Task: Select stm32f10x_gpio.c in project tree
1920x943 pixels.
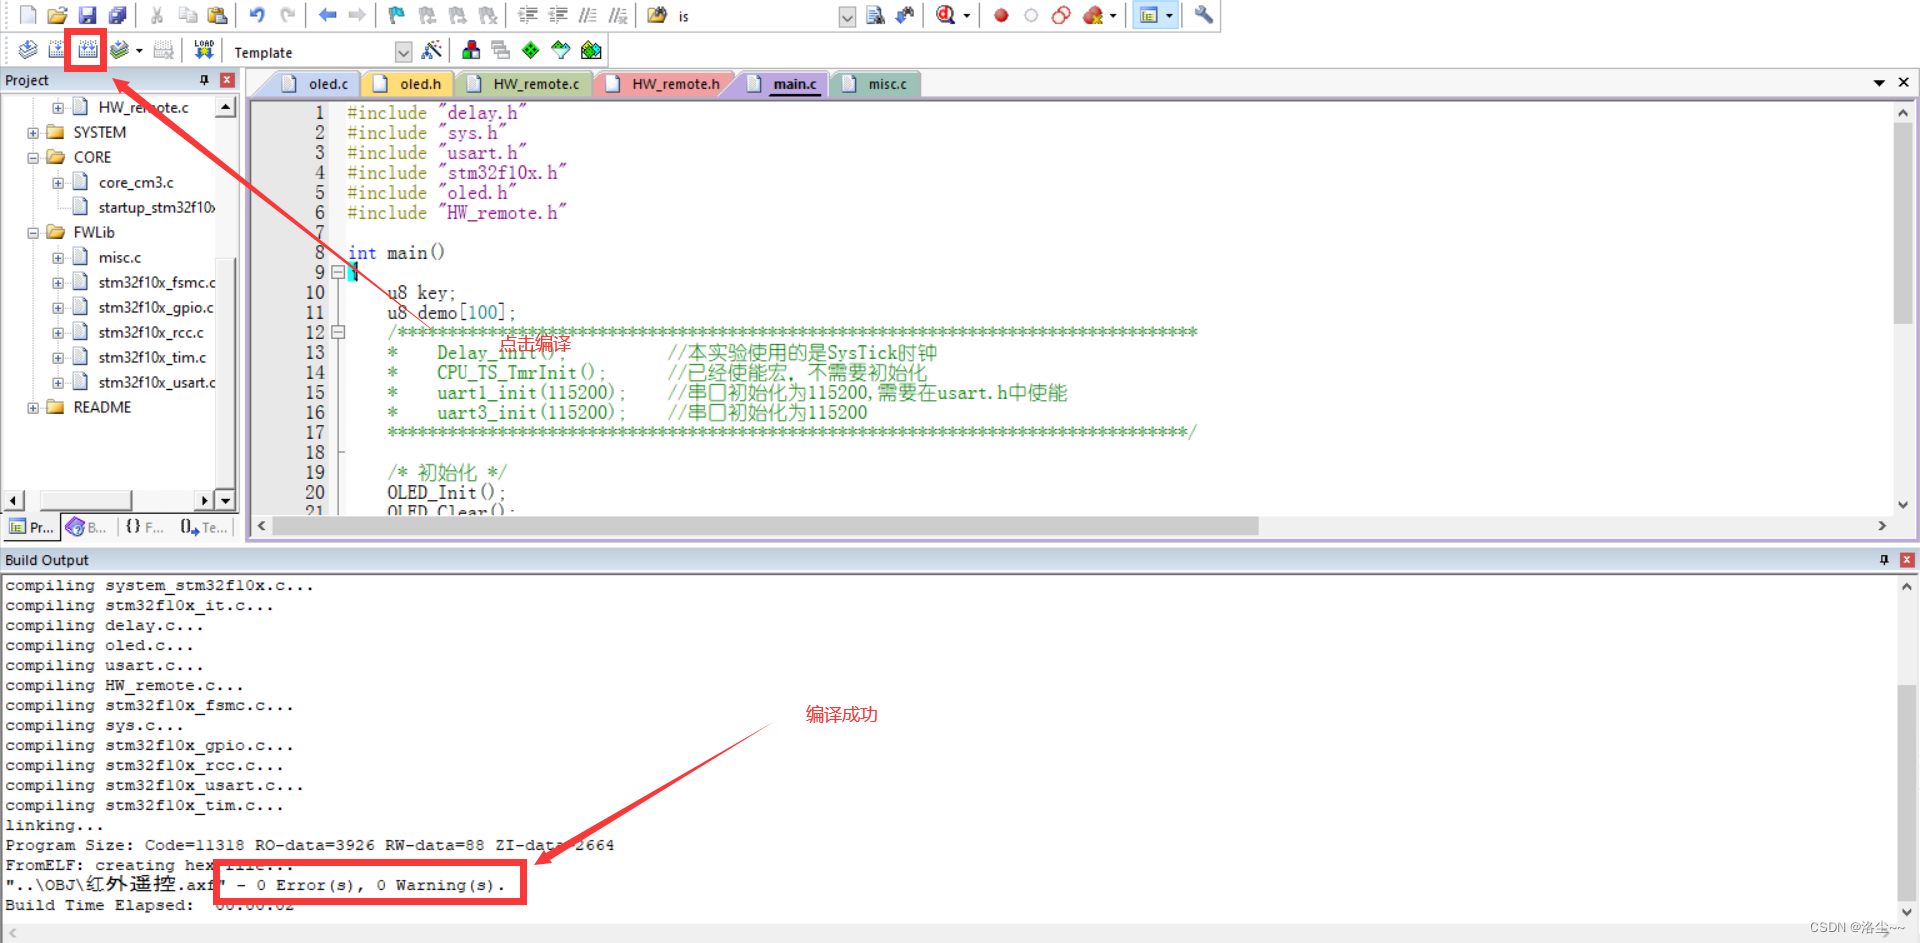Action: (155, 307)
